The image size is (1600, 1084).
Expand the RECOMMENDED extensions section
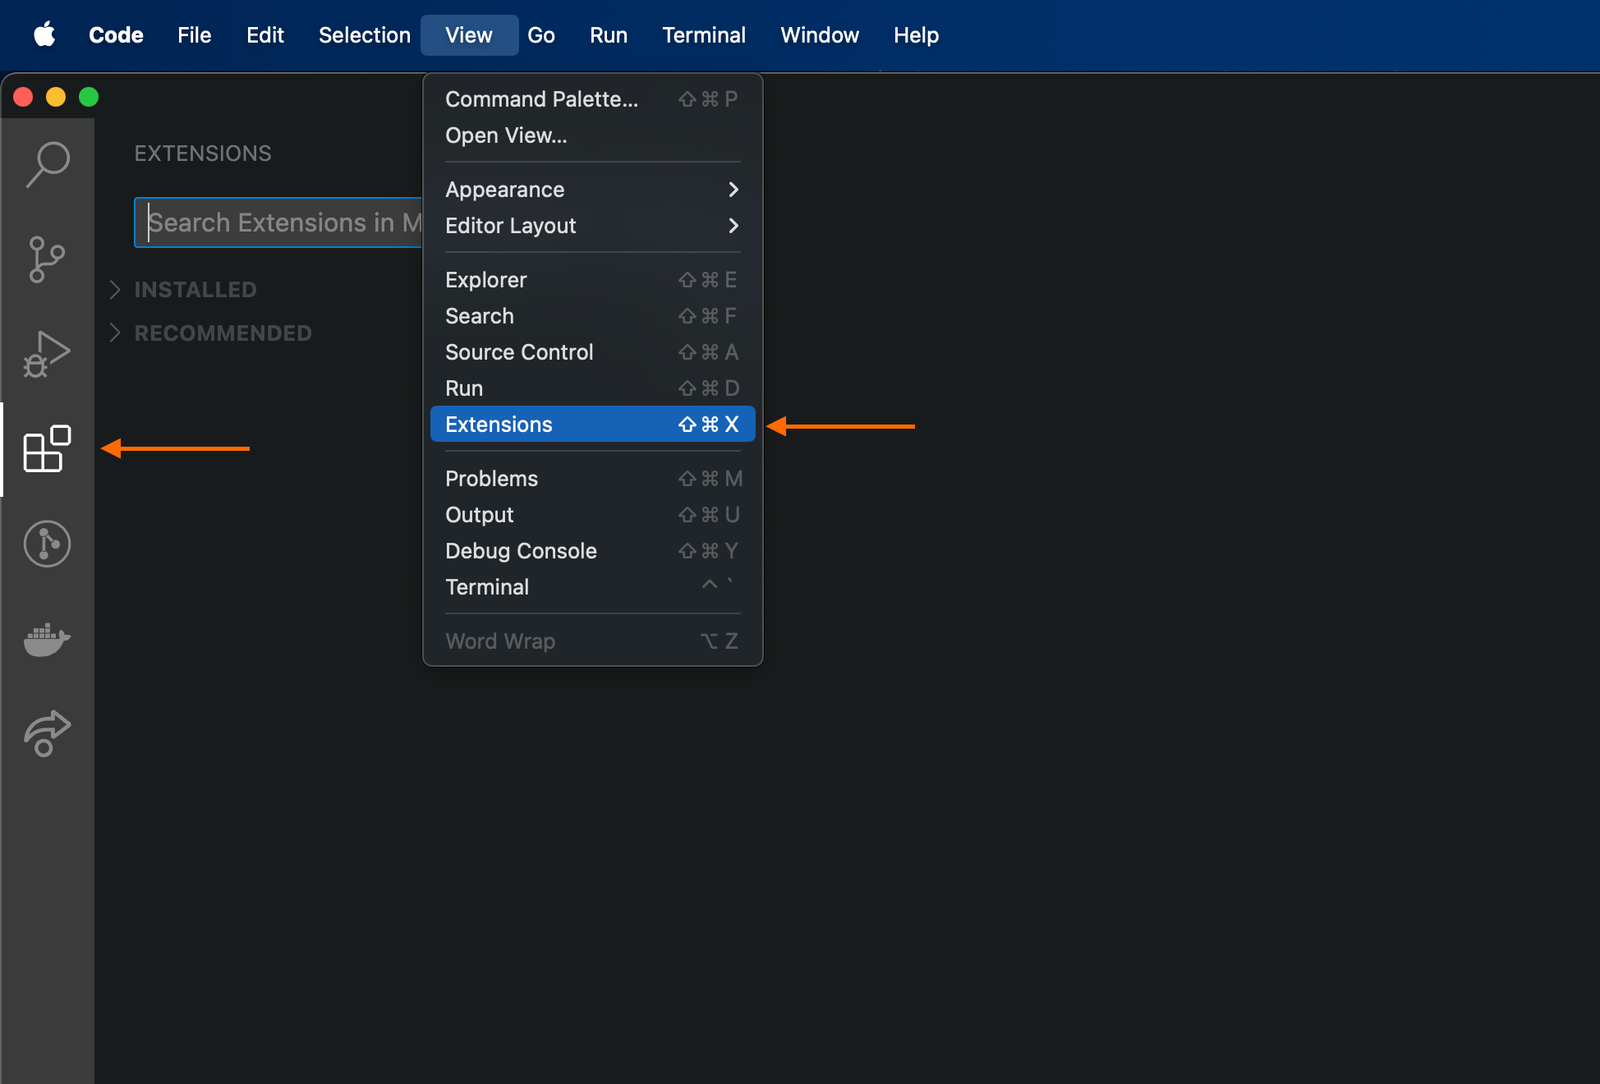point(222,333)
